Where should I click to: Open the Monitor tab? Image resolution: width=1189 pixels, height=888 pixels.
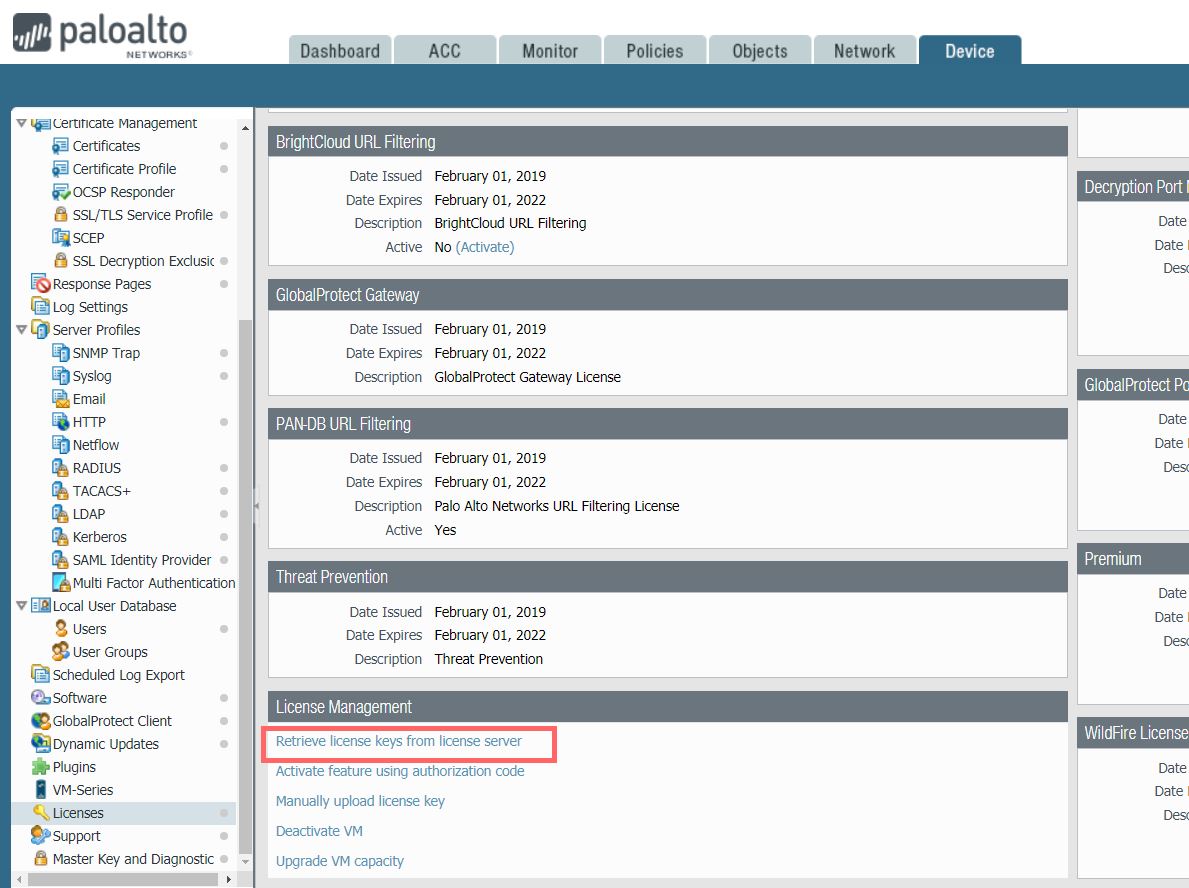pos(549,49)
